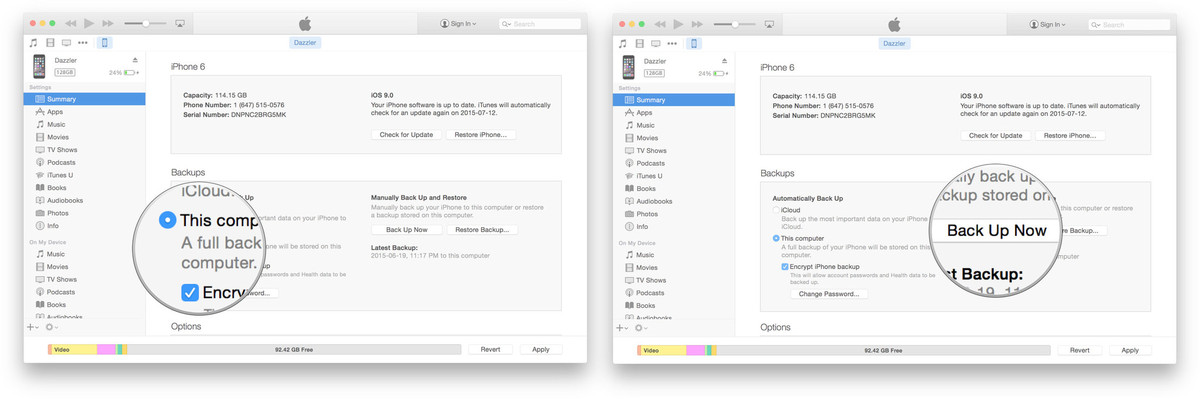Open Music library icon in right window toolbar
Viewport: 1200px width, 400px height.
pos(622,43)
